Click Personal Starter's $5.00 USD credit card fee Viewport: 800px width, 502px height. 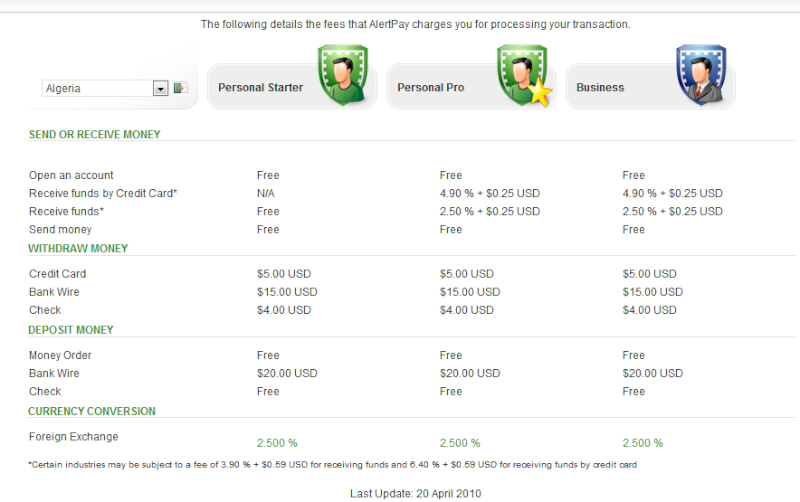coord(284,274)
